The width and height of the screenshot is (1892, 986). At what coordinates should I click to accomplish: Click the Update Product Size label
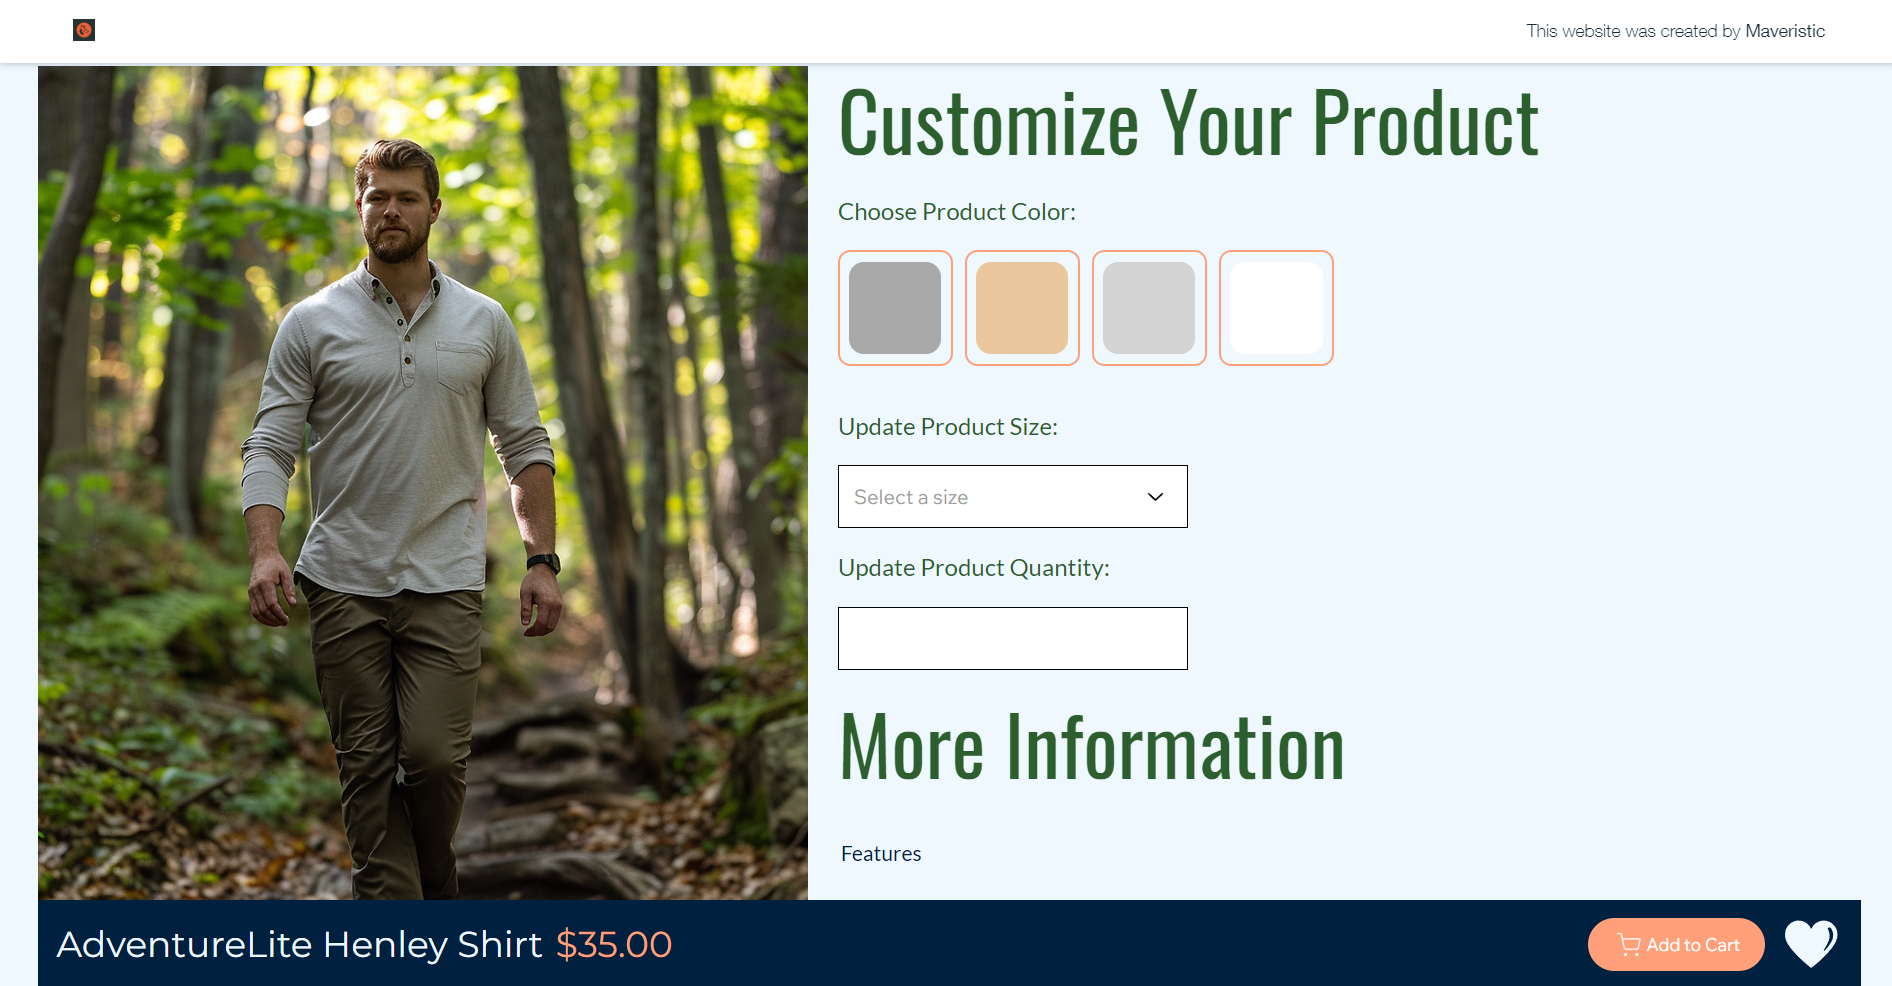[948, 427]
